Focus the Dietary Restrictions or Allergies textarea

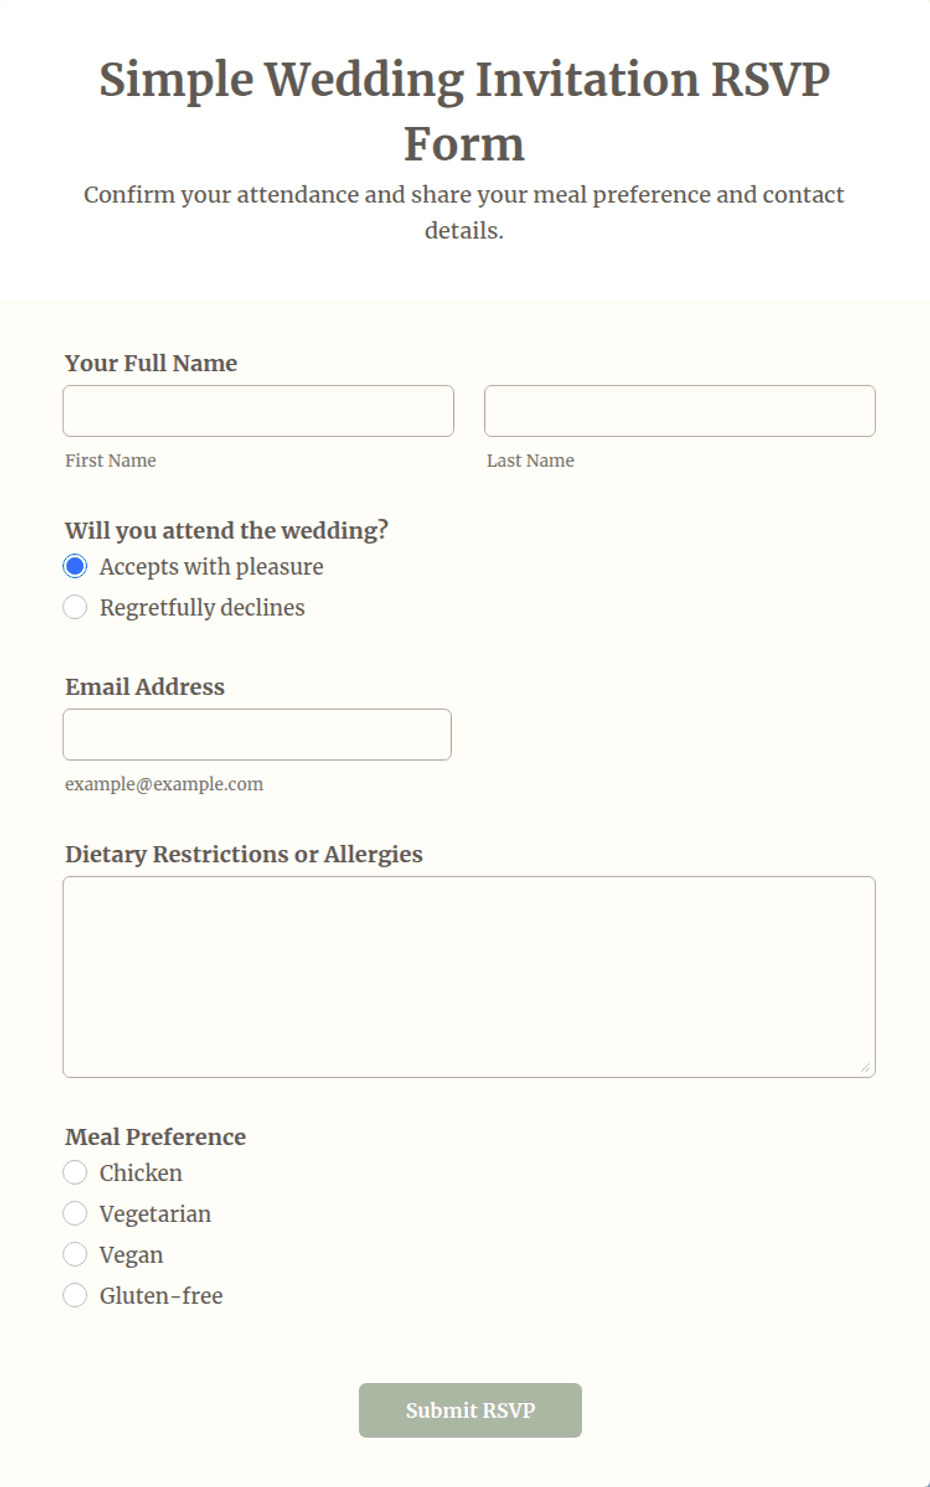(469, 977)
